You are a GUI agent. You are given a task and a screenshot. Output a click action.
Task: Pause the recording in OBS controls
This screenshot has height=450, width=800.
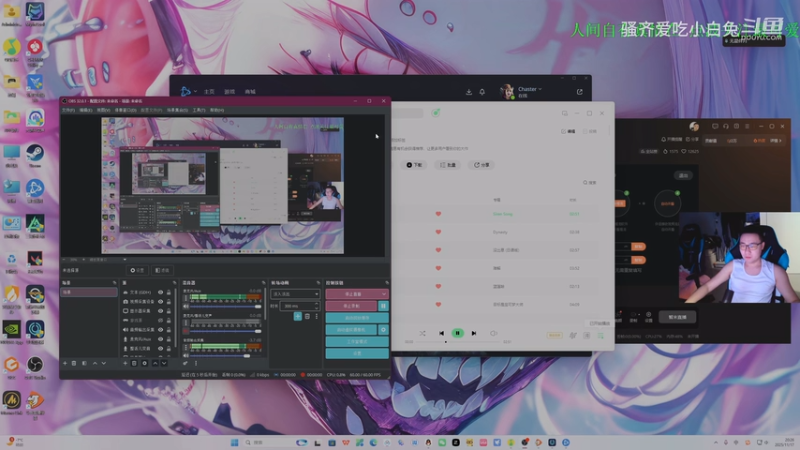[383, 306]
